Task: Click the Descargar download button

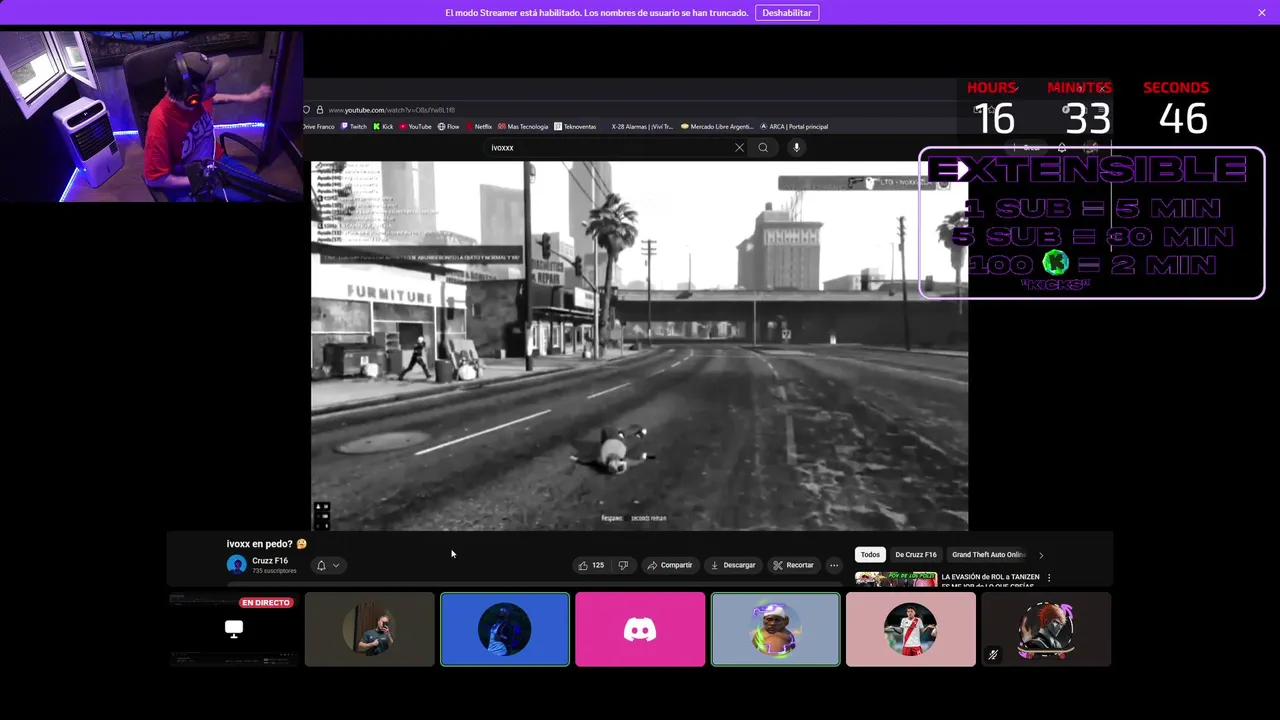Action: point(733,566)
